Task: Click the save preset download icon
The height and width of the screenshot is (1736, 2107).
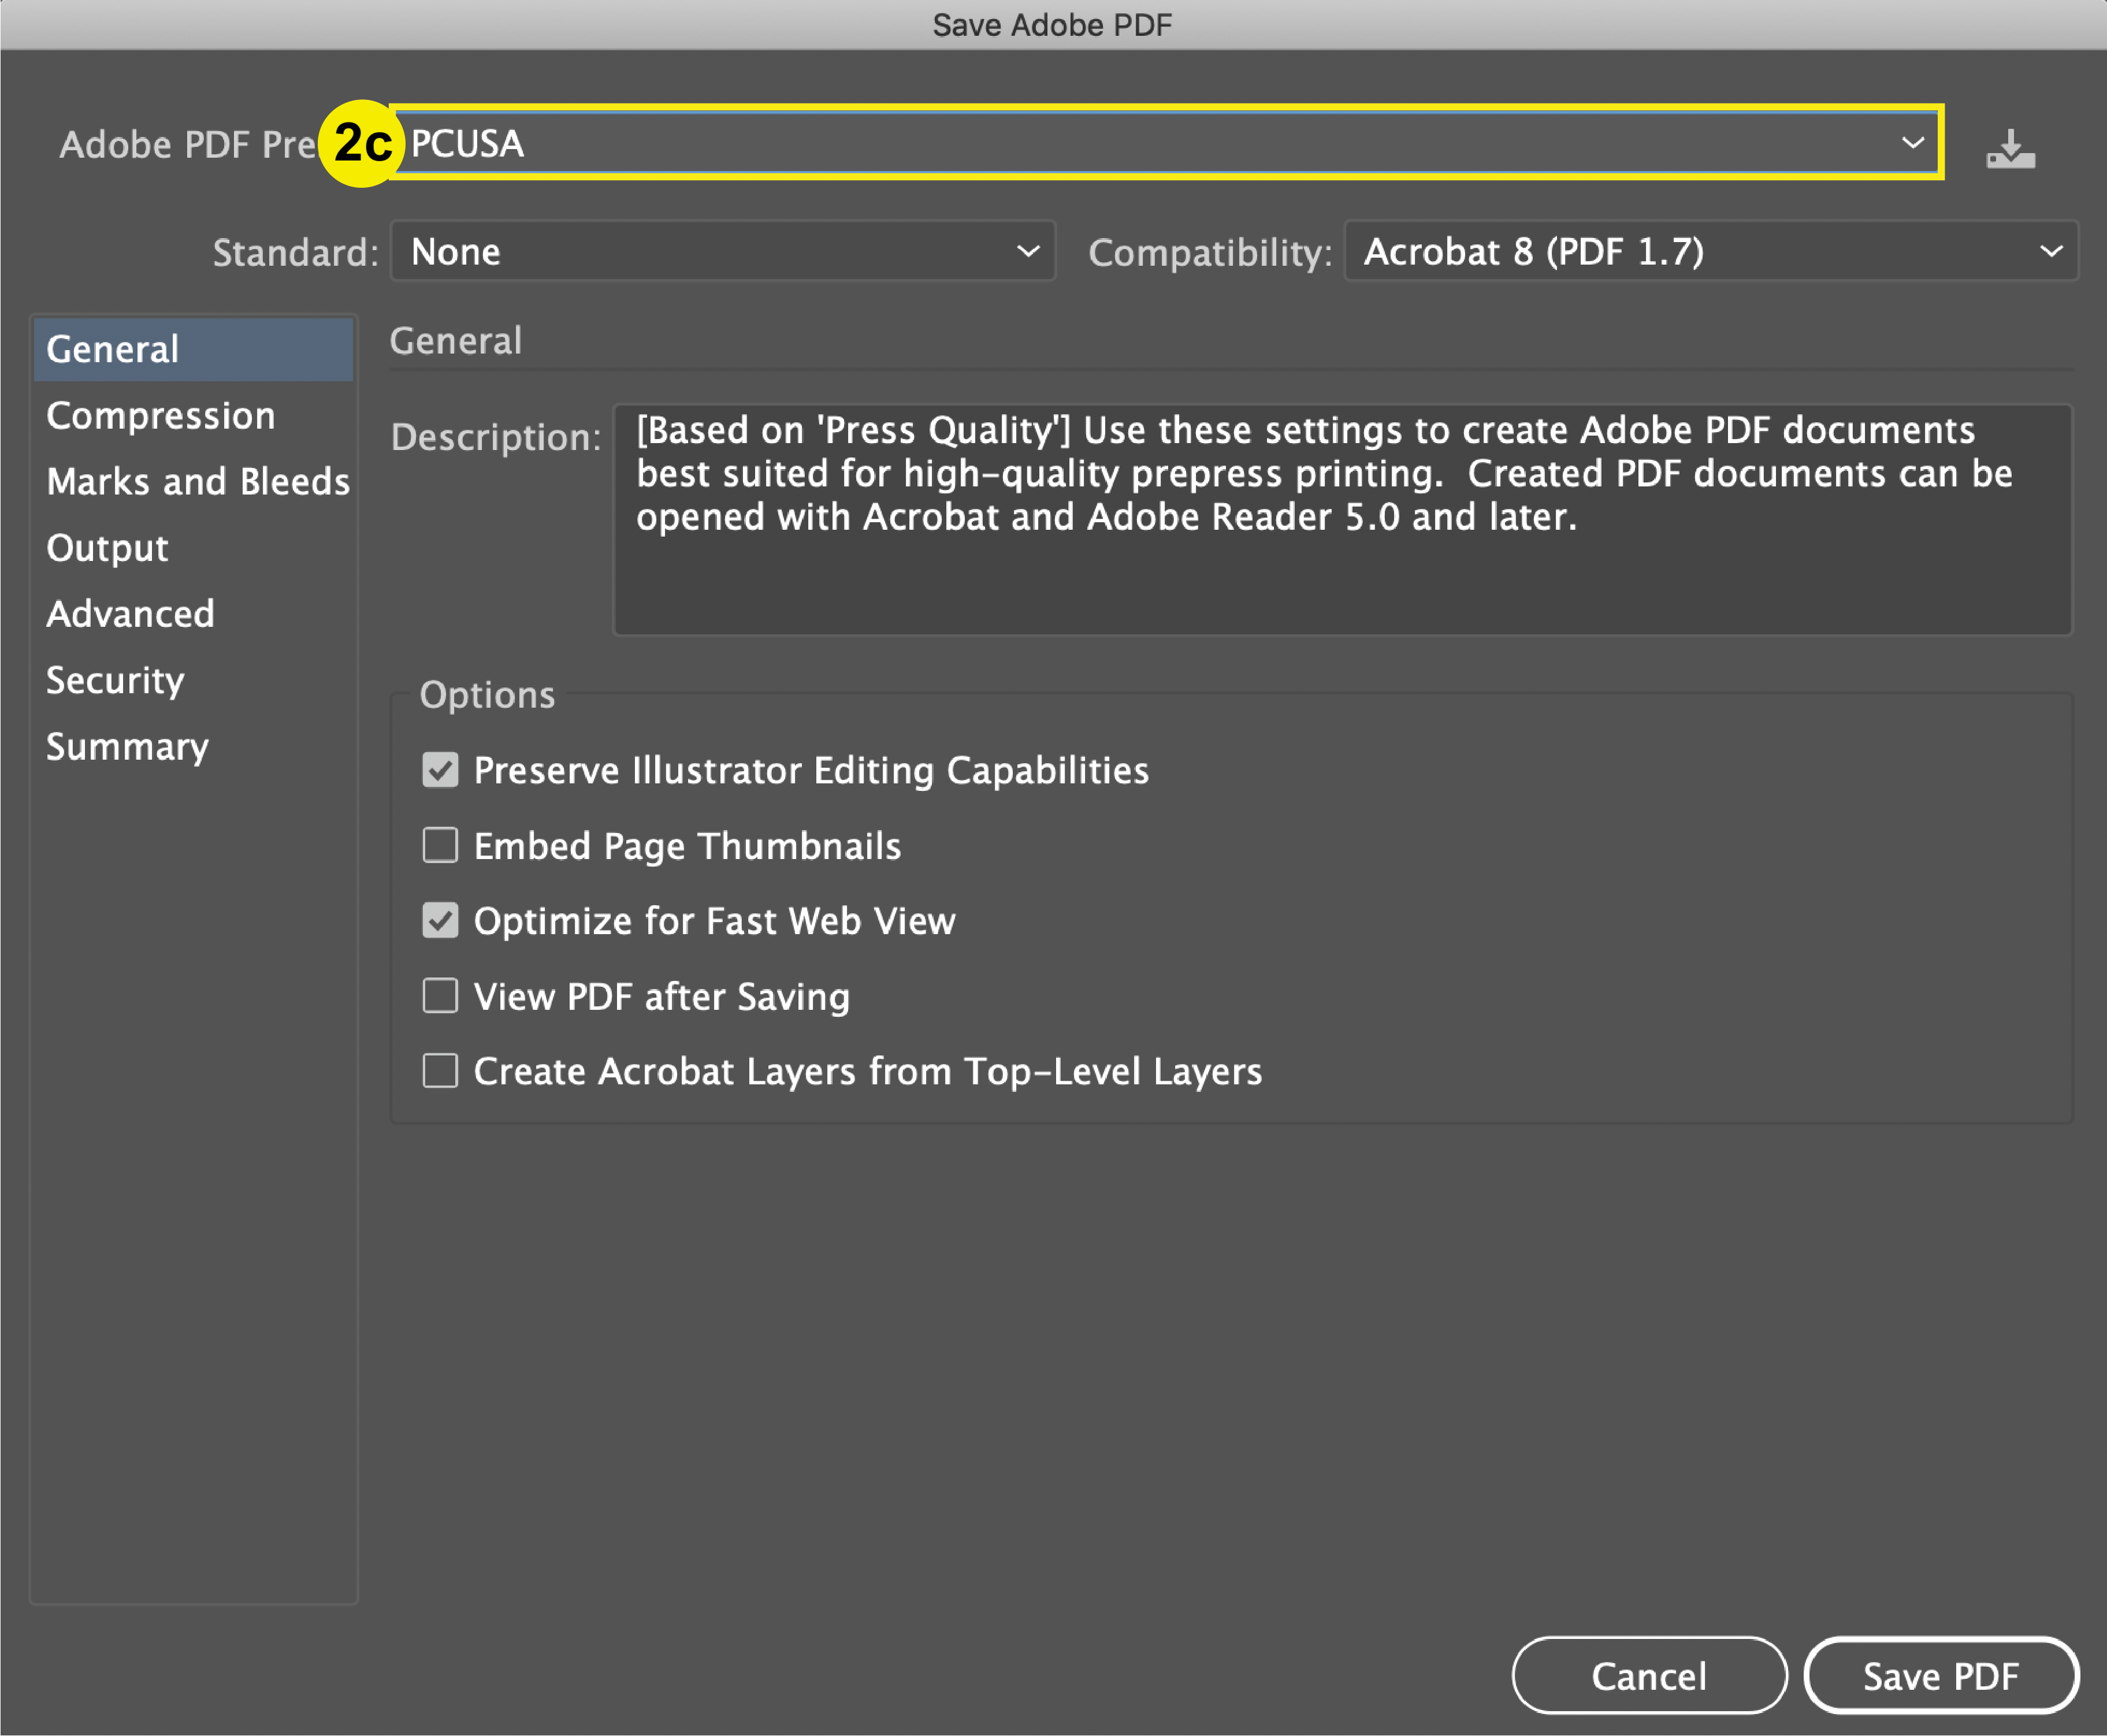Action: tap(2010, 148)
